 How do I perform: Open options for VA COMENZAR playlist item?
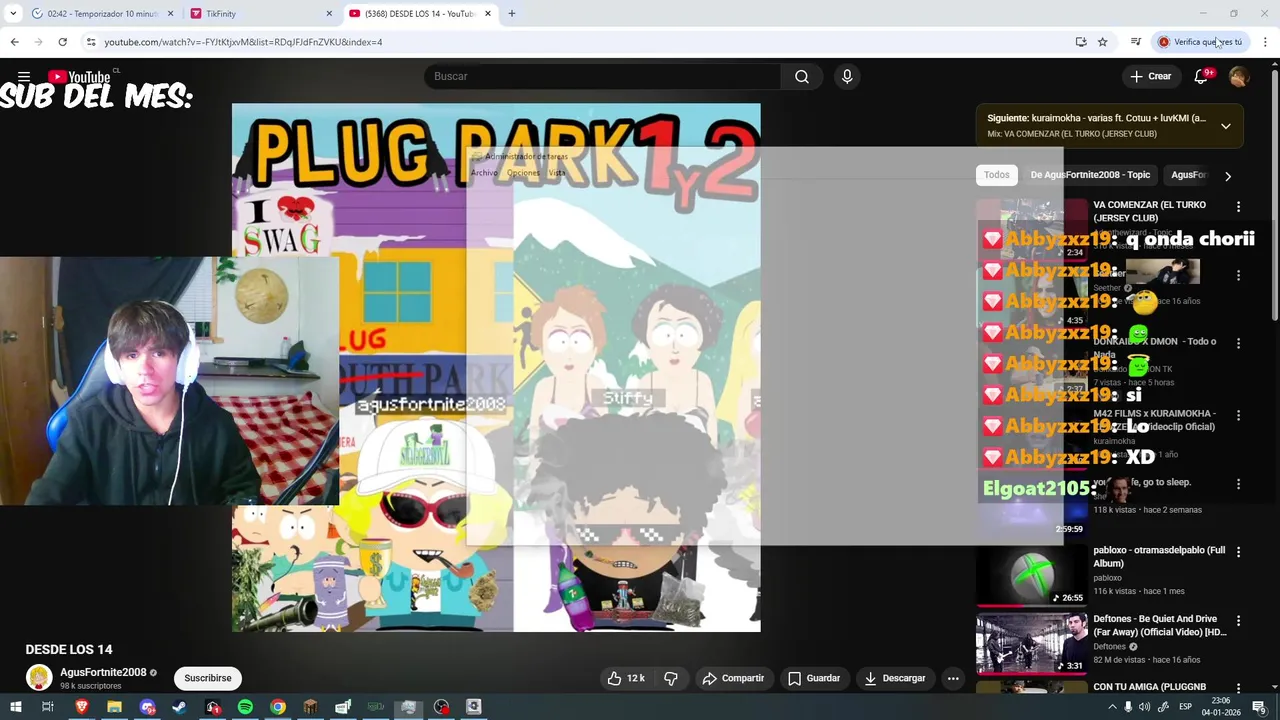click(x=1238, y=207)
